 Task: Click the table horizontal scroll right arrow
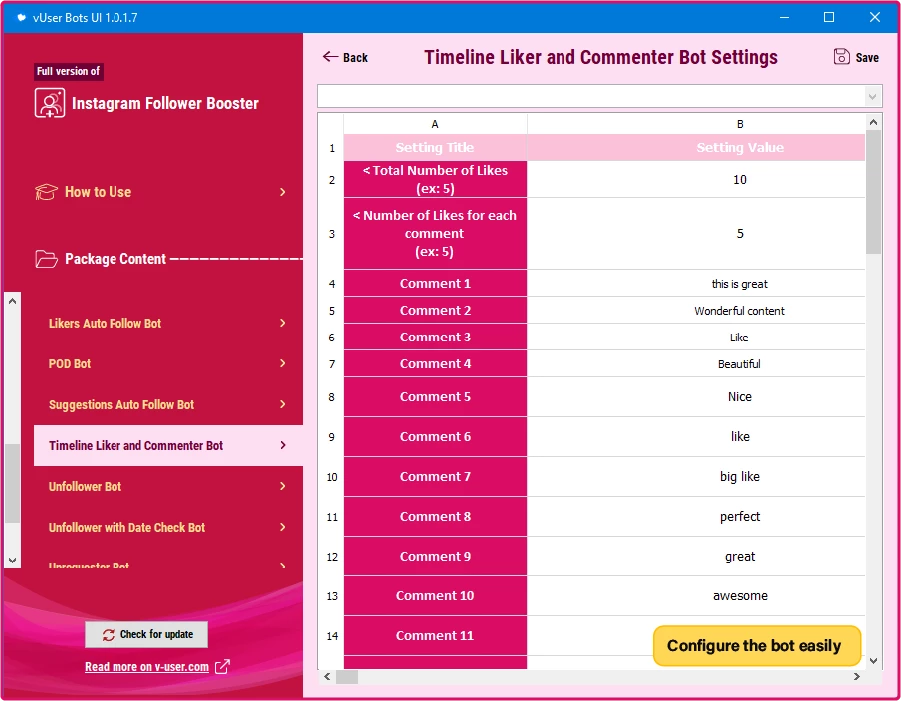click(857, 677)
